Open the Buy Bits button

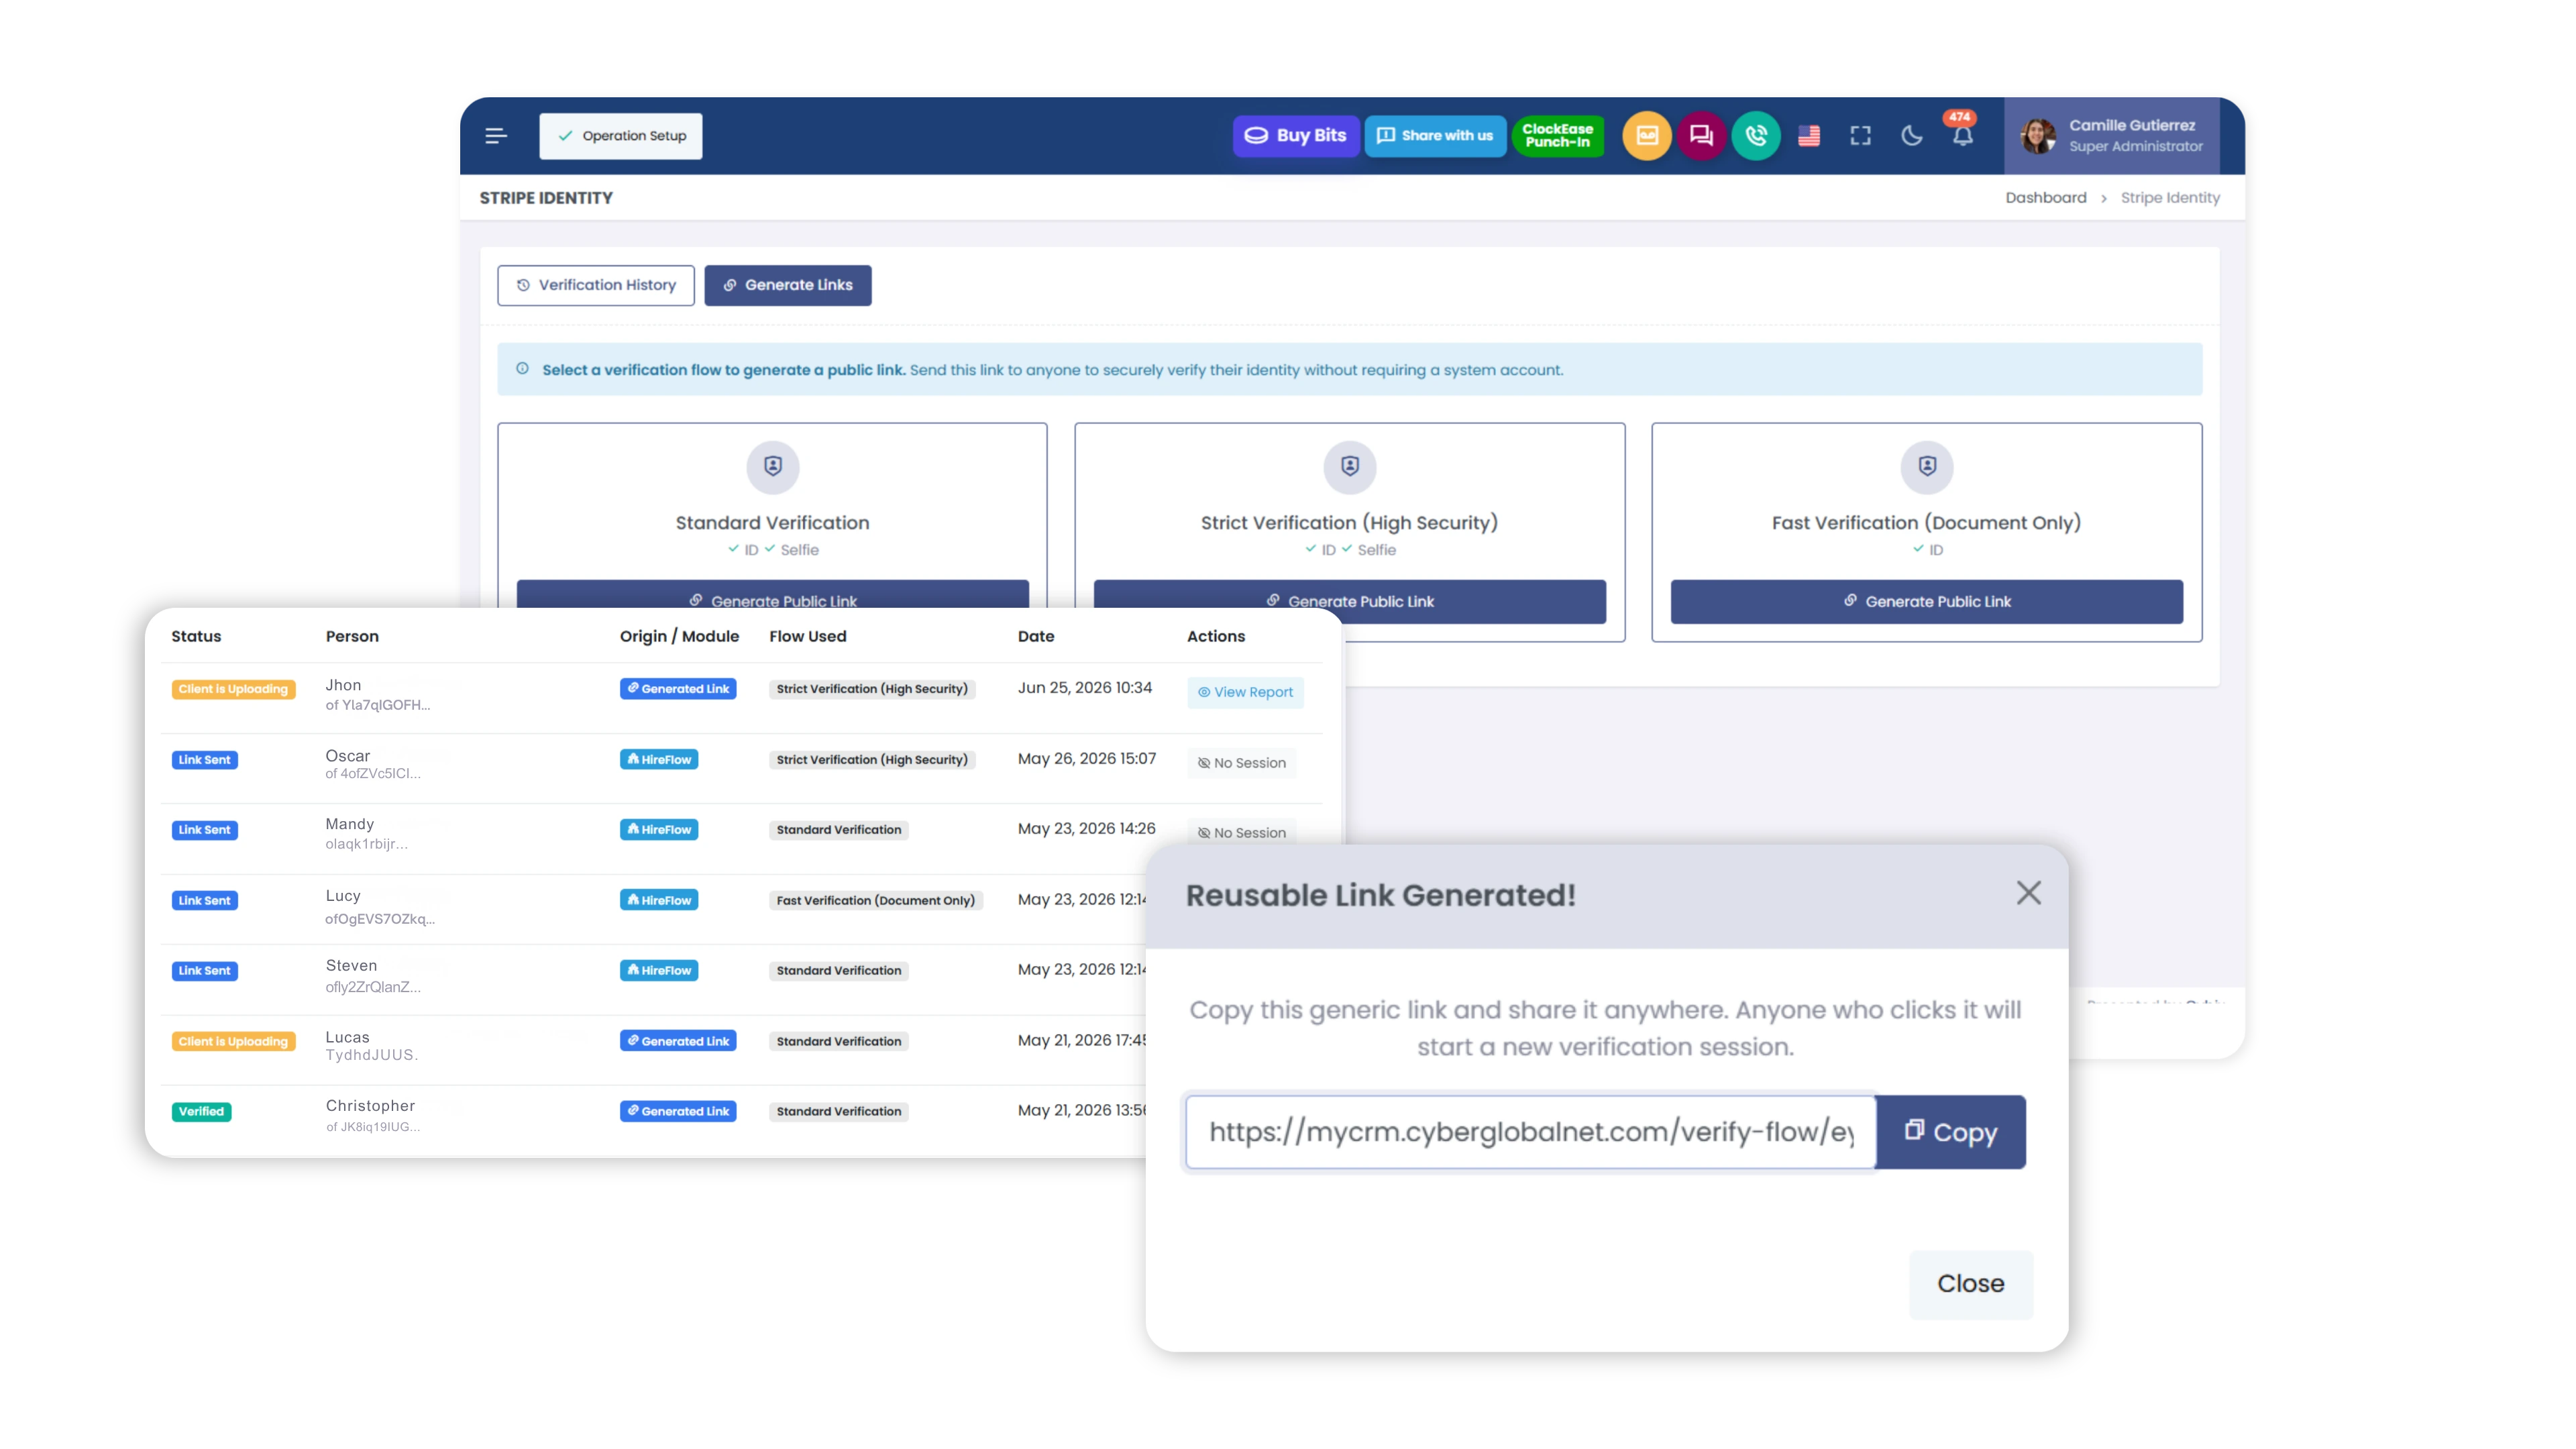[1296, 136]
